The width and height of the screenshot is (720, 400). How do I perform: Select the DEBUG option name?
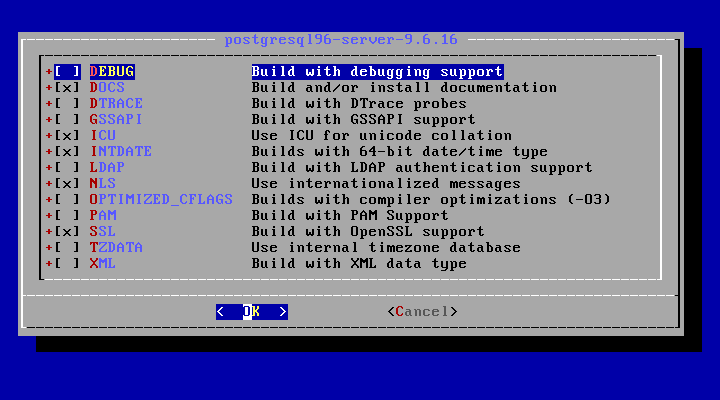[x=112, y=72]
